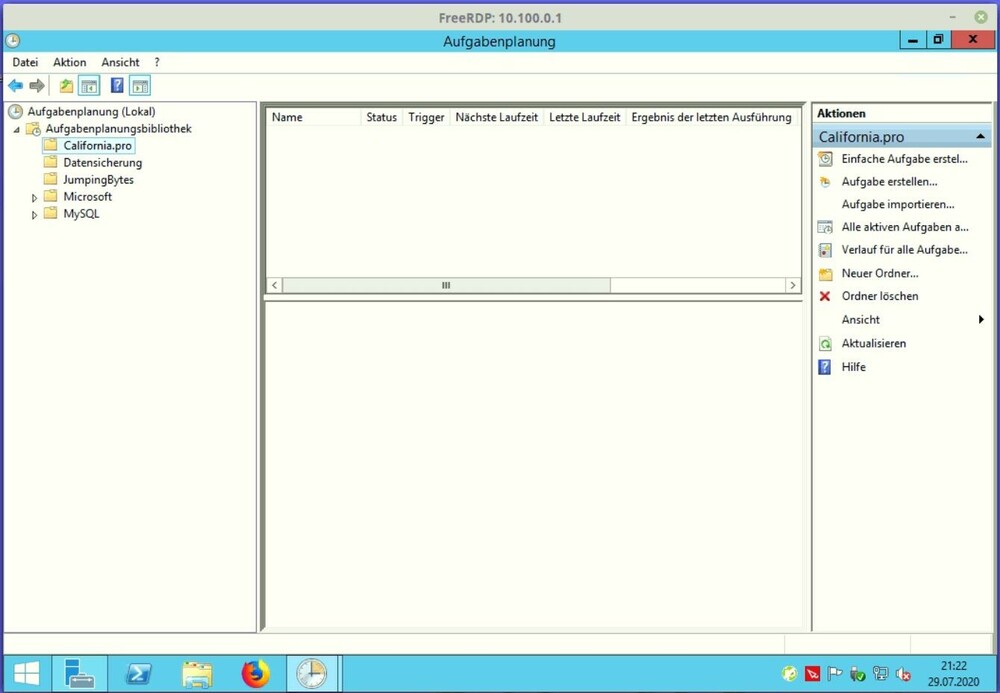Open PowerShell from the taskbar

[x=138, y=675]
